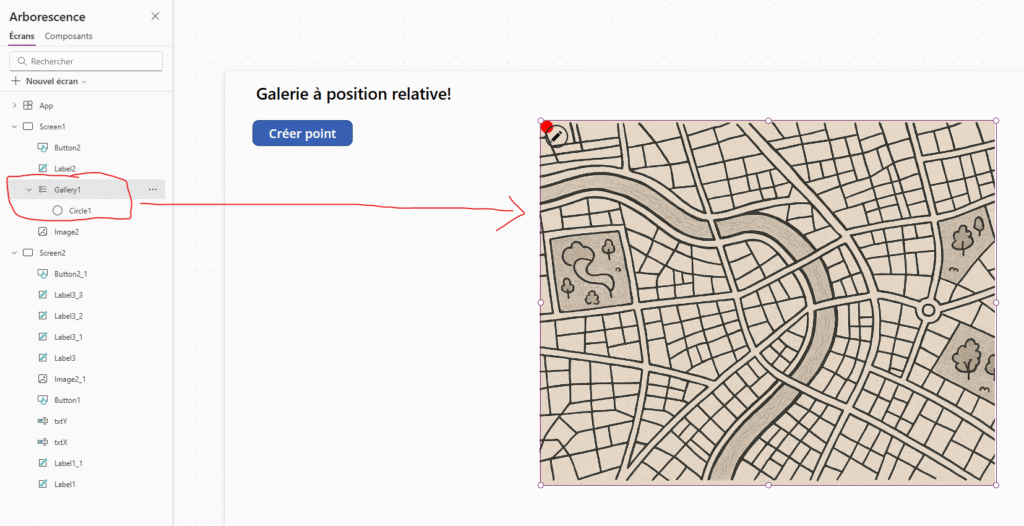This screenshot has height=526, width=1024.
Task: Select the Écrans tab
Action: click(x=21, y=36)
